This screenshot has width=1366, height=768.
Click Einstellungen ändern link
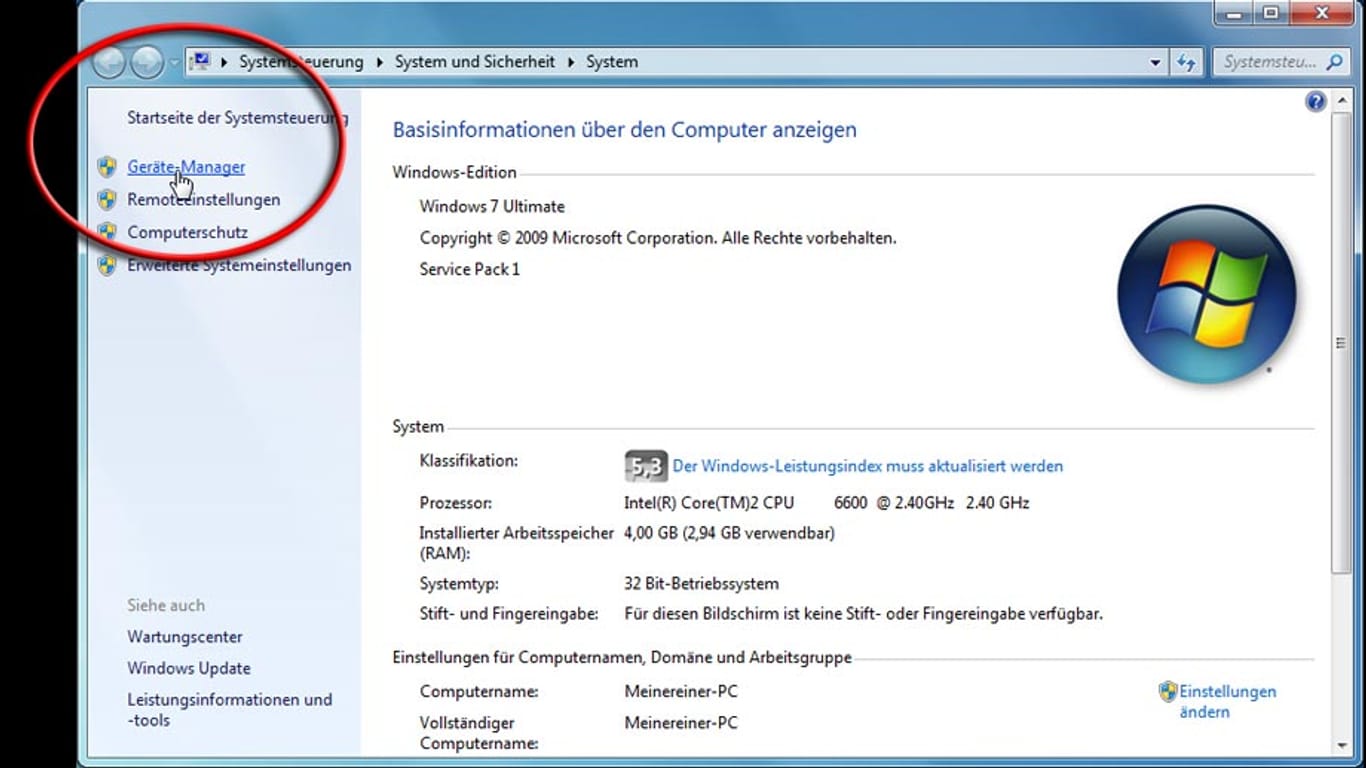pos(1228,702)
